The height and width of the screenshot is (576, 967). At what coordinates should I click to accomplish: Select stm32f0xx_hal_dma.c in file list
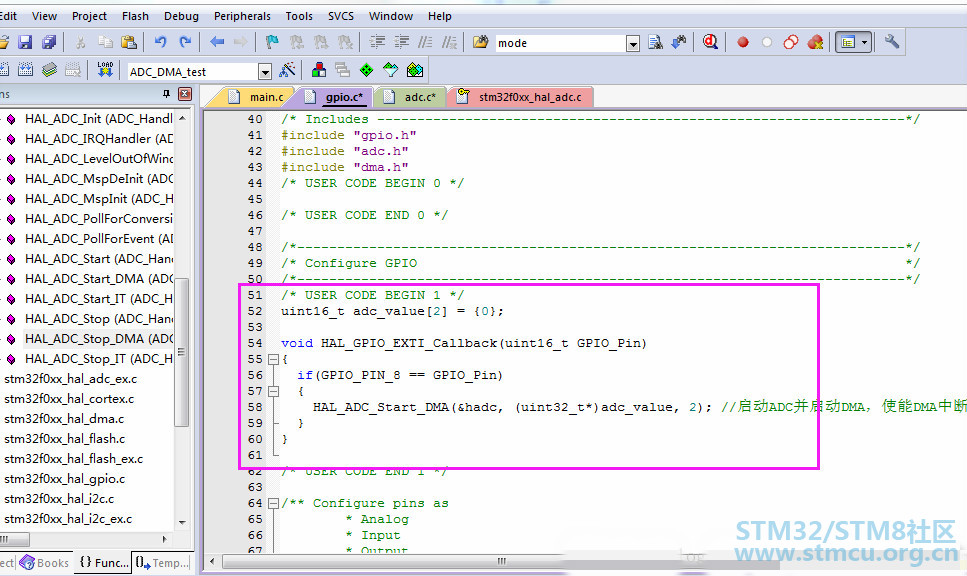point(64,419)
